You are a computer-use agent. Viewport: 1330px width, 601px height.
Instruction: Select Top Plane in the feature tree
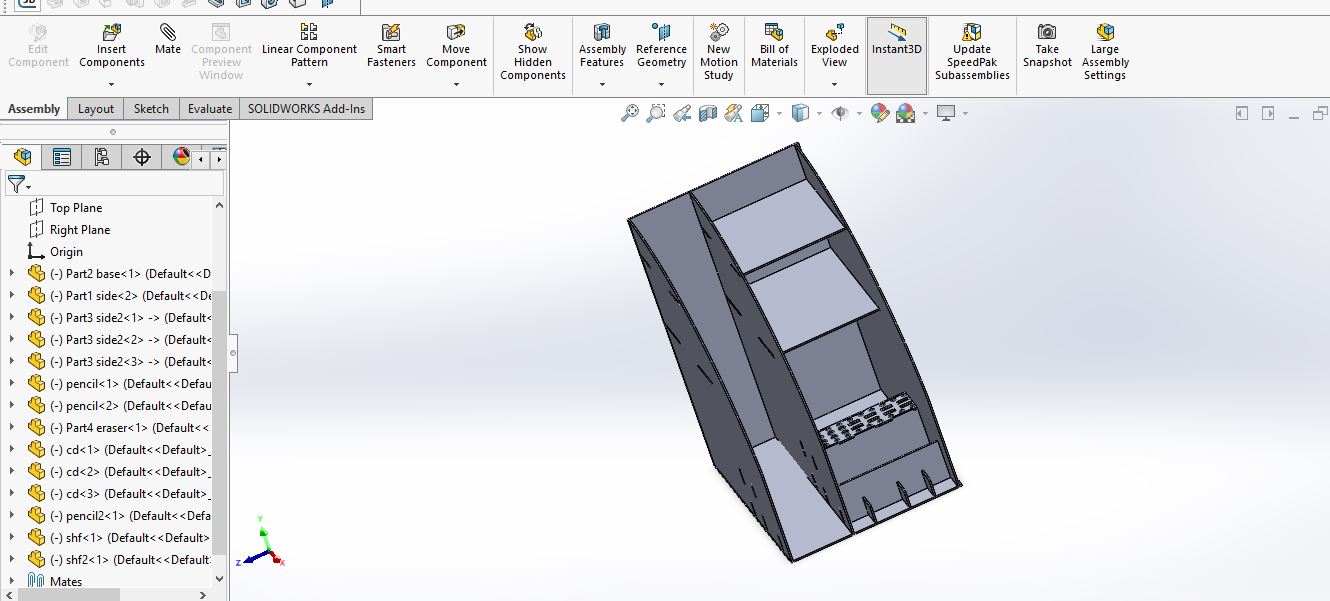tap(76, 208)
